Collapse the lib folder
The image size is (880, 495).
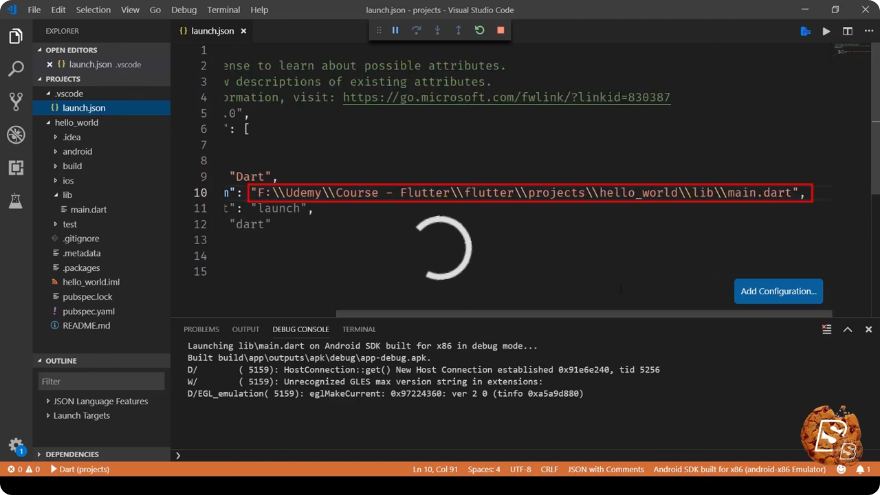point(67,195)
